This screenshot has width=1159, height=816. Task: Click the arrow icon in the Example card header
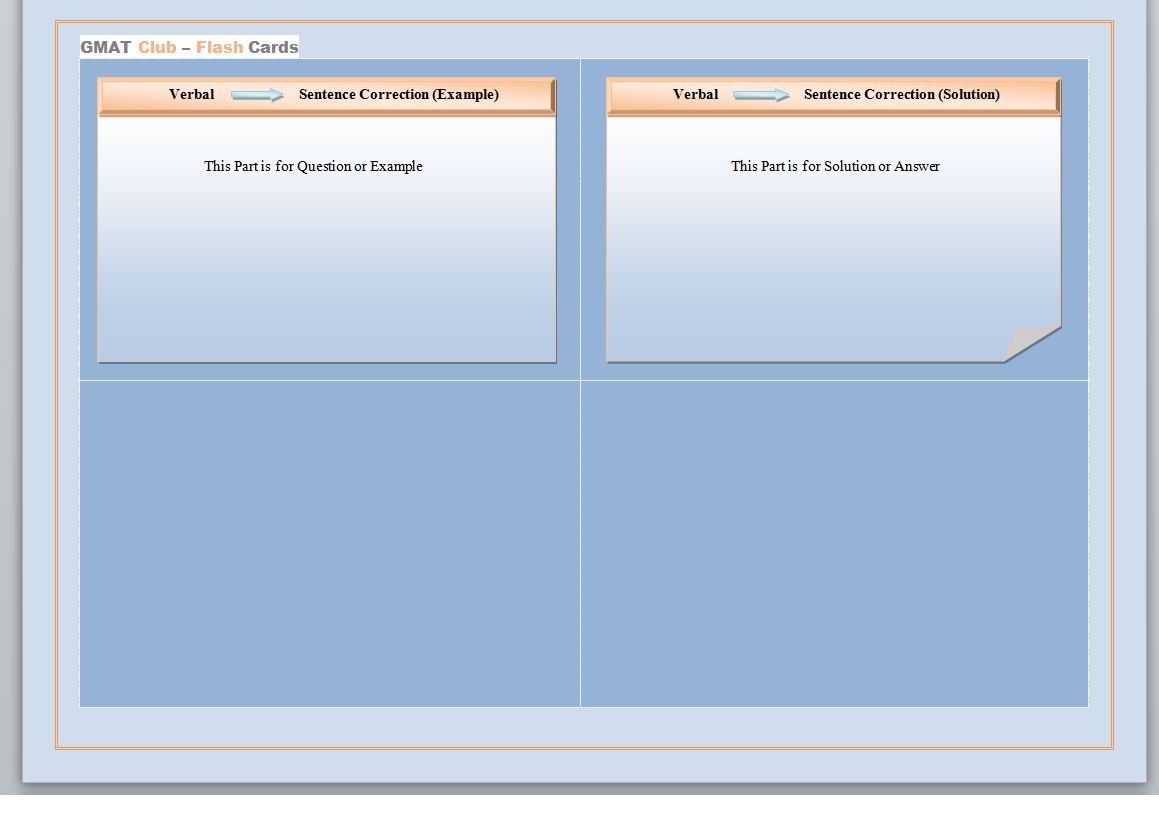tap(257, 95)
